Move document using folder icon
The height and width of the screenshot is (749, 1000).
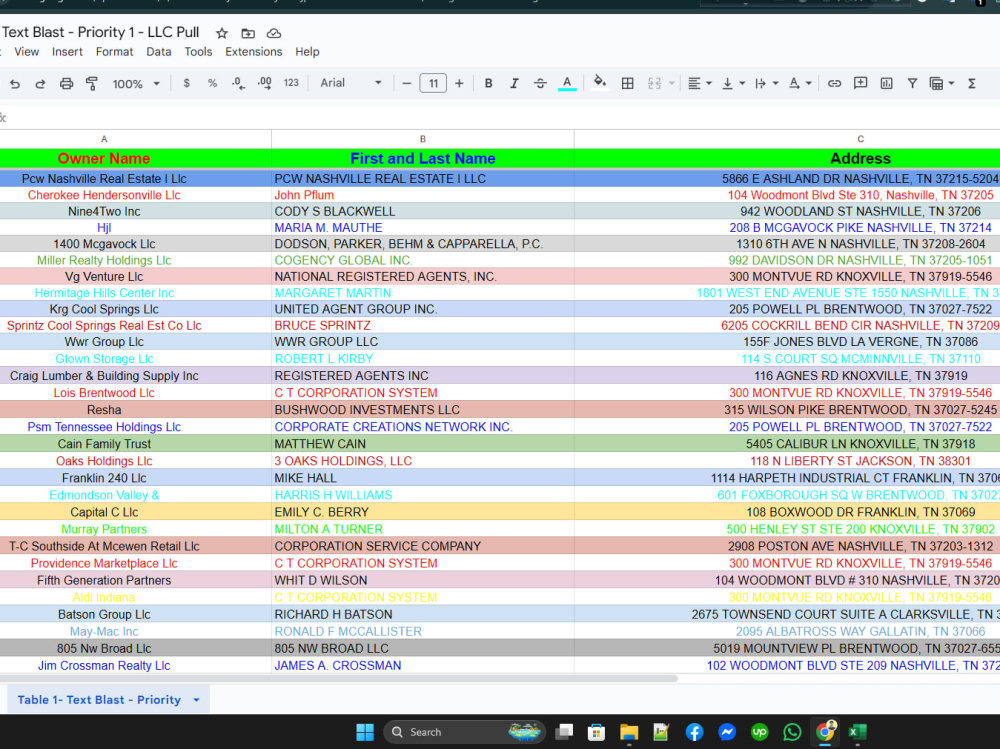click(247, 33)
